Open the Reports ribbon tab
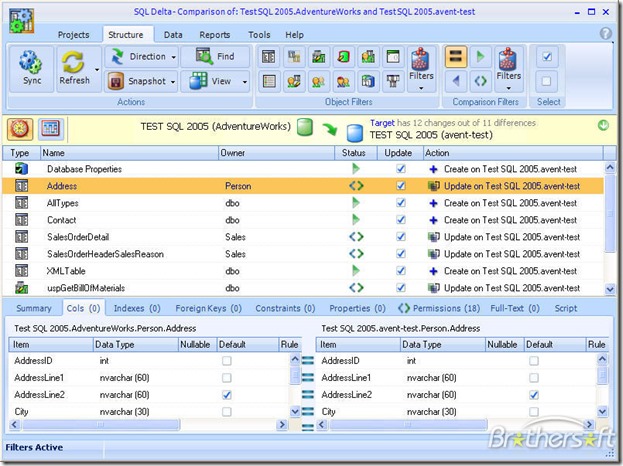Screen dimensions: 623x466 (215, 35)
